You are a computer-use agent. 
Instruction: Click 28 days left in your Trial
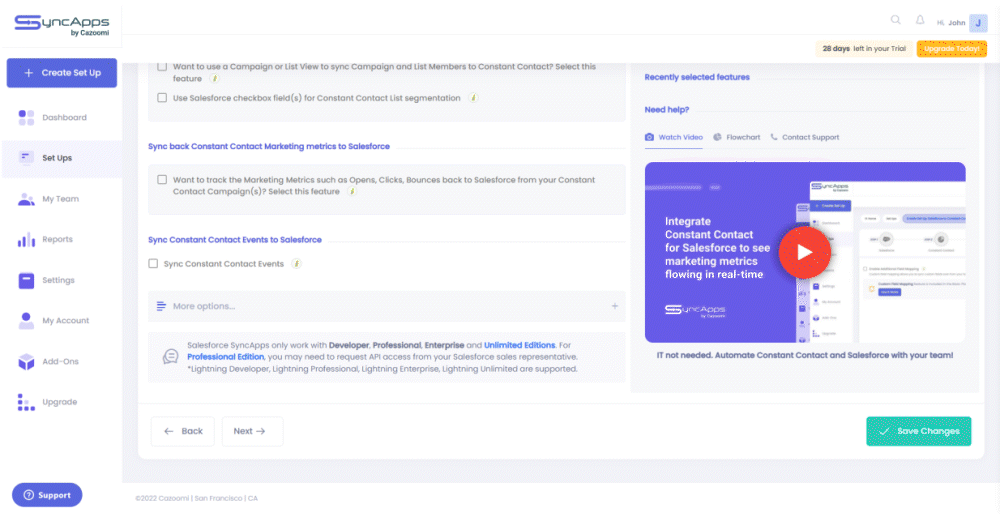point(864,48)
